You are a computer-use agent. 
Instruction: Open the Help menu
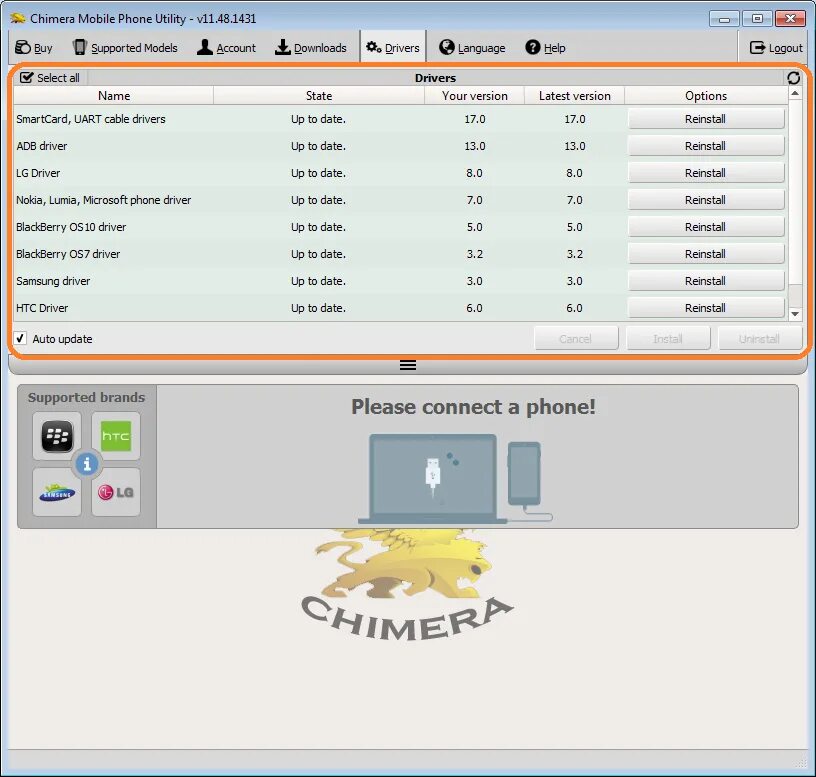545,48
